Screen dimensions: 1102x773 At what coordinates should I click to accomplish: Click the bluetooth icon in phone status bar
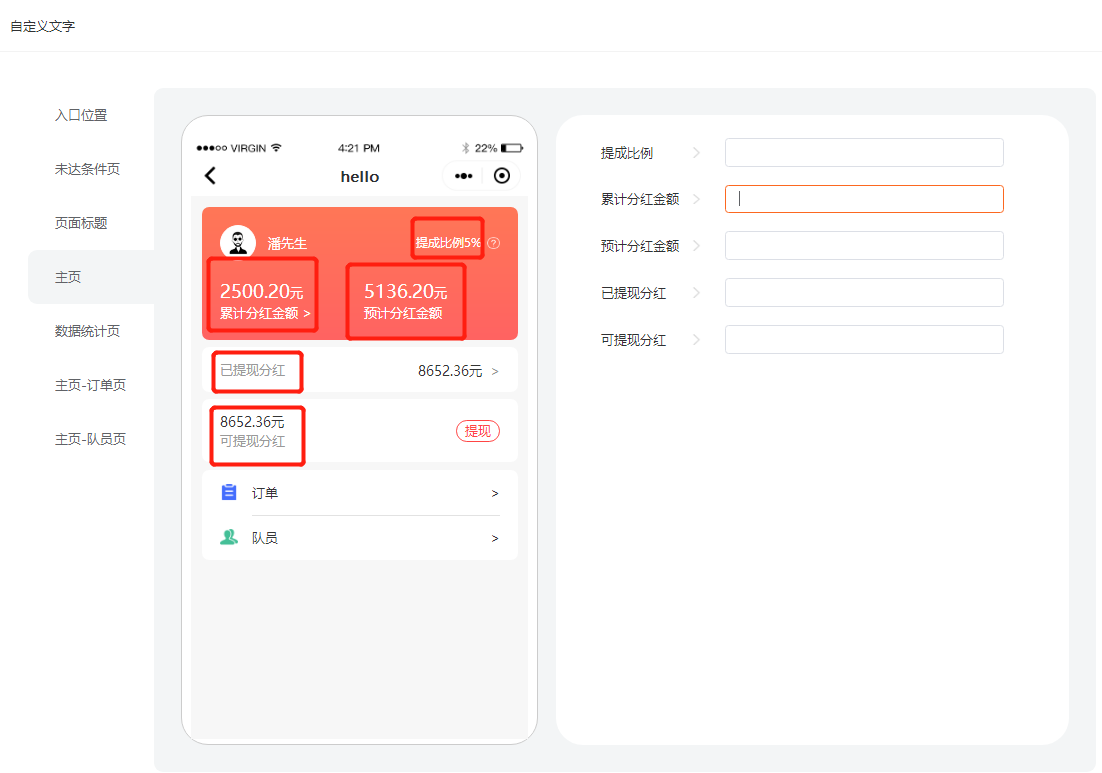(x=465, y=148)
